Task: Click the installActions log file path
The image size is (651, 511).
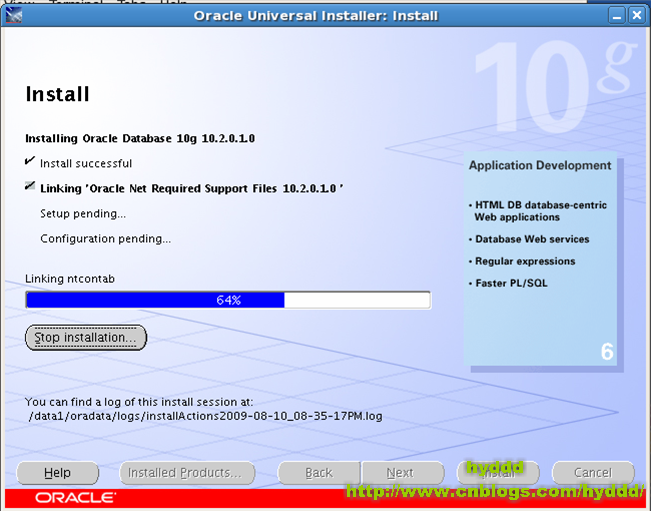Action: click(x=206, y=416)
